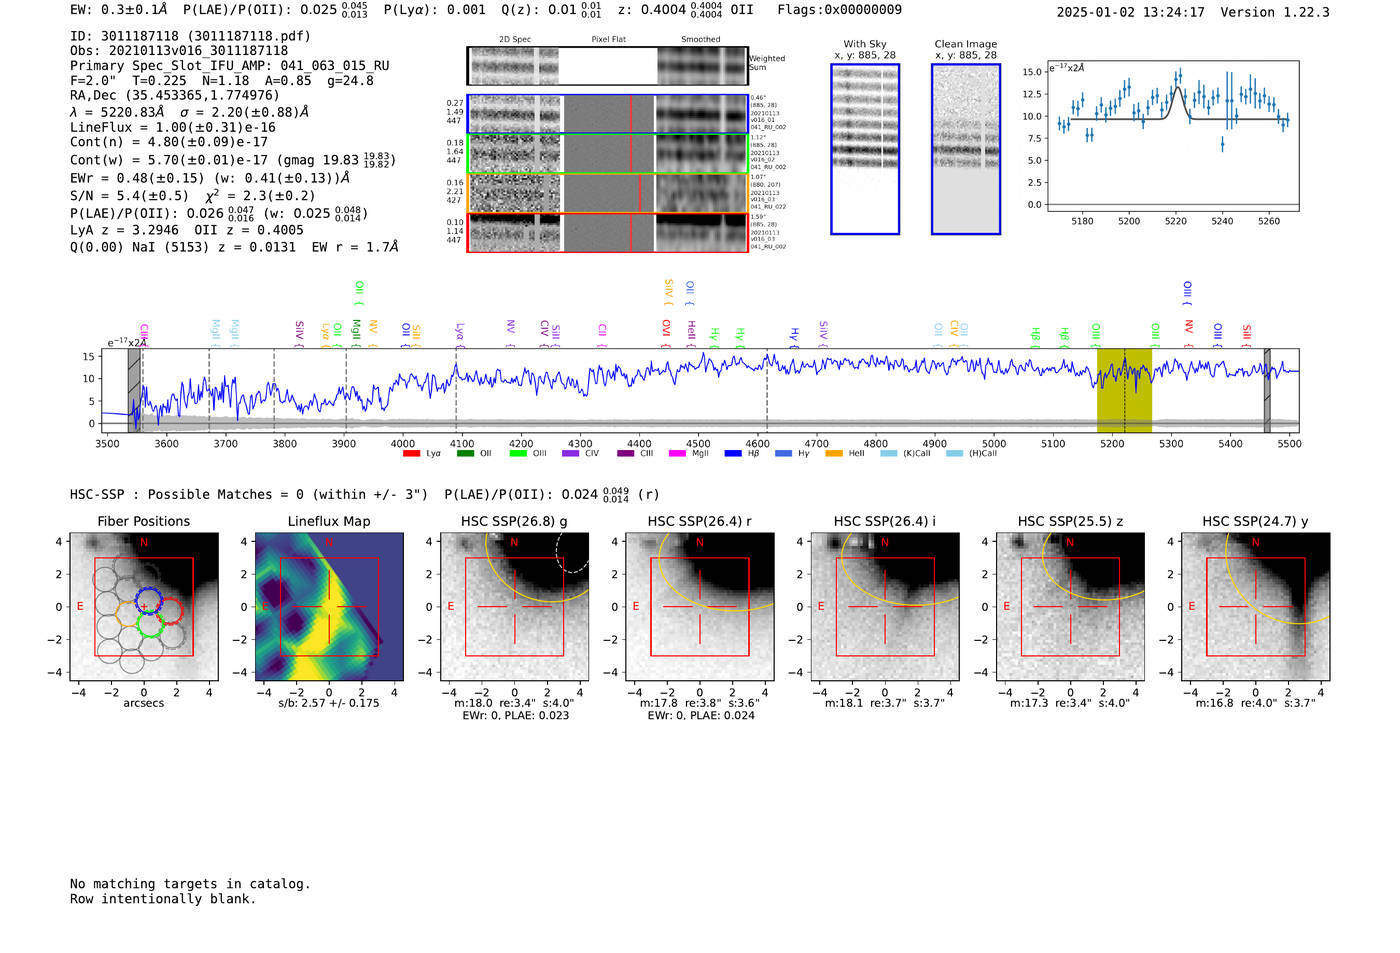Click the OII dark green legend swatch
This screenshot has height=953, width=1400.
465,454
